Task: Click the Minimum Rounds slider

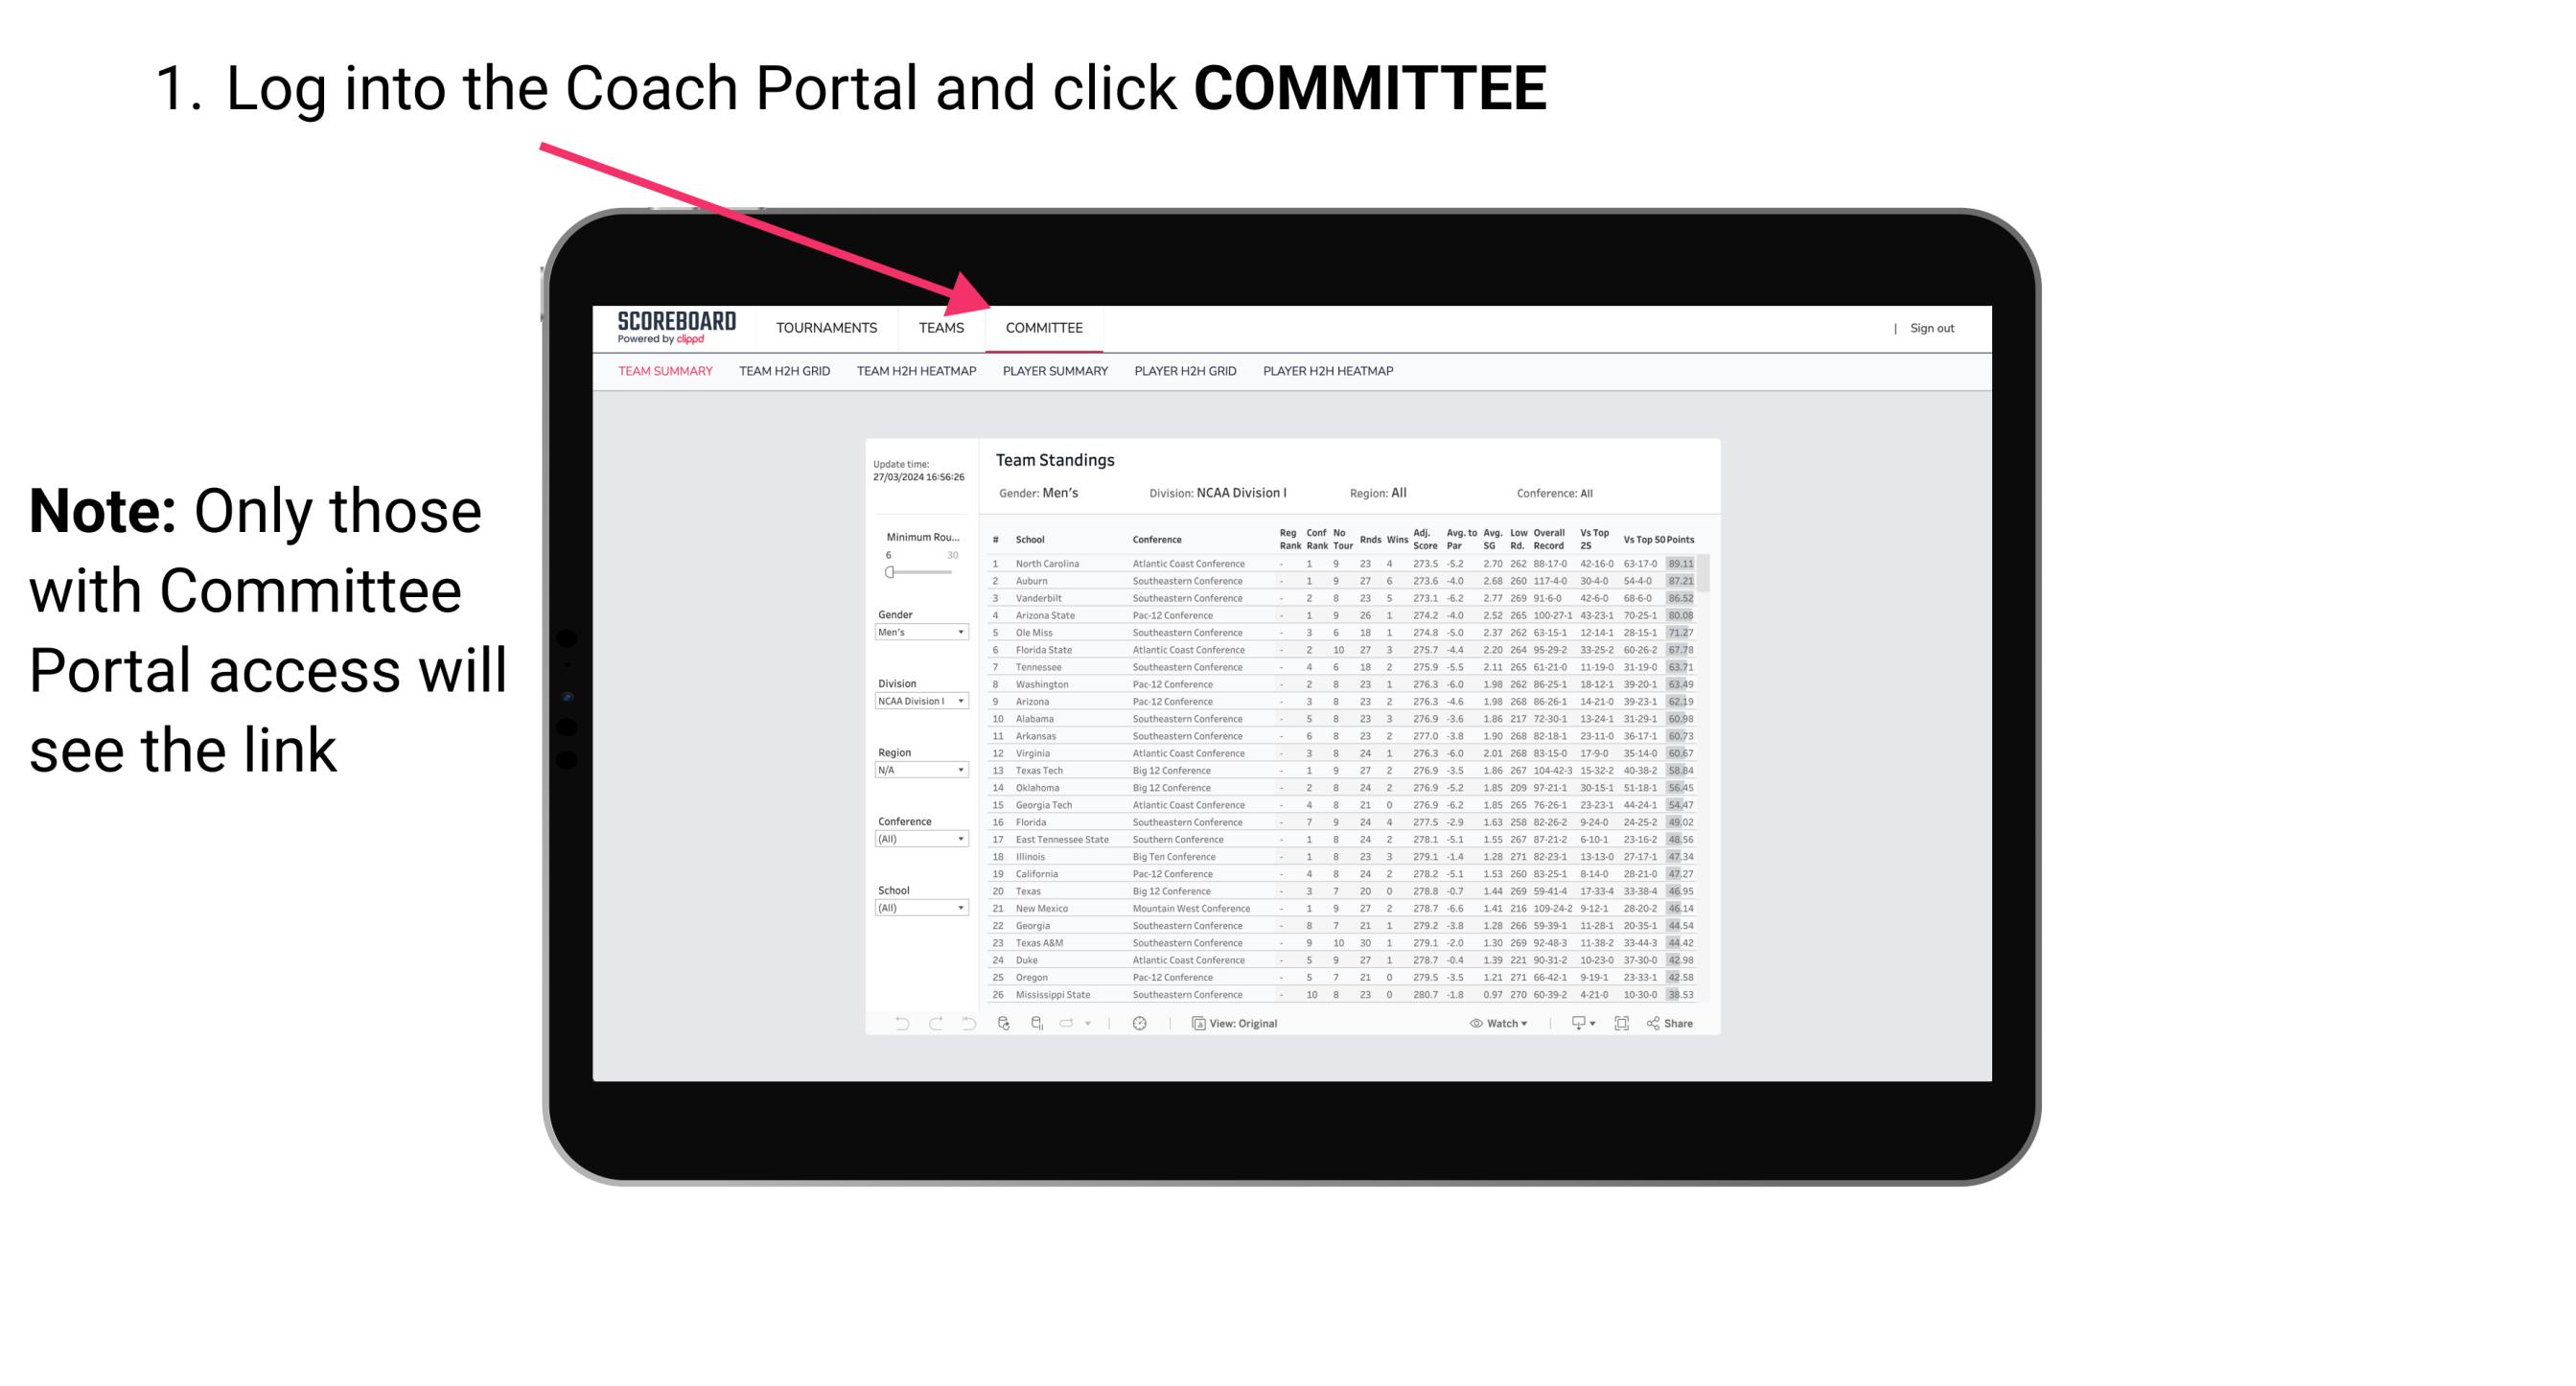Action: (x=890, y=572)
